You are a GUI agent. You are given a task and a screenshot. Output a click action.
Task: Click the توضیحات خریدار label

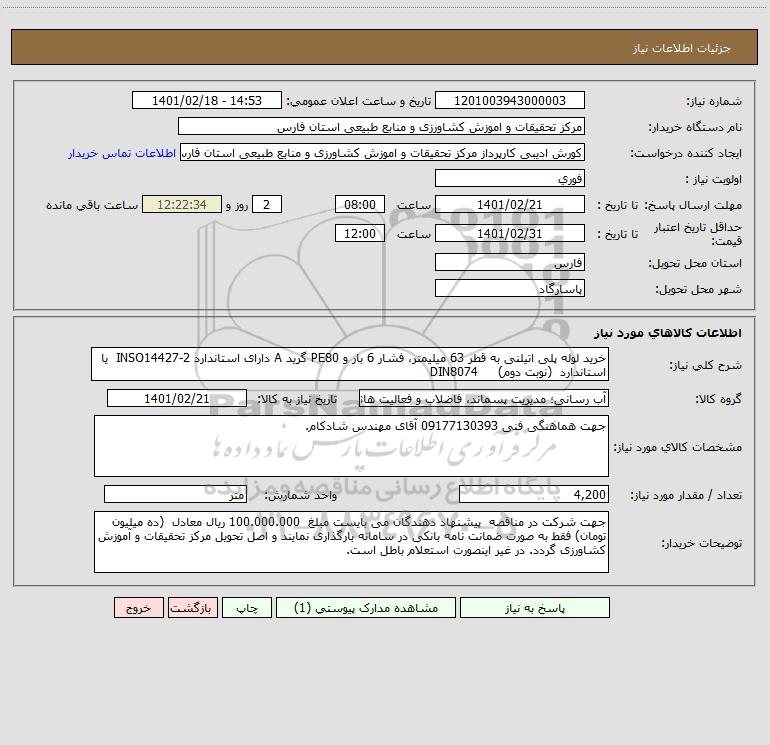coord(701,543)
